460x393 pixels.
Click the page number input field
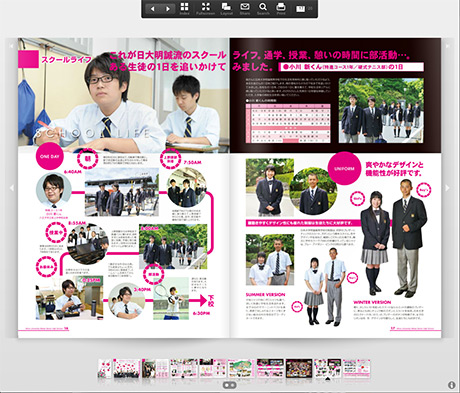tap(301, 9)
